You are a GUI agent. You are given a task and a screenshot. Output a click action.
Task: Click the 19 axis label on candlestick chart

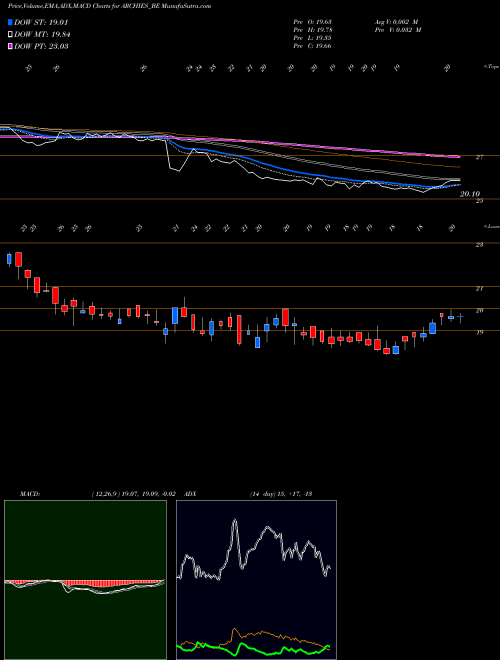479,332
